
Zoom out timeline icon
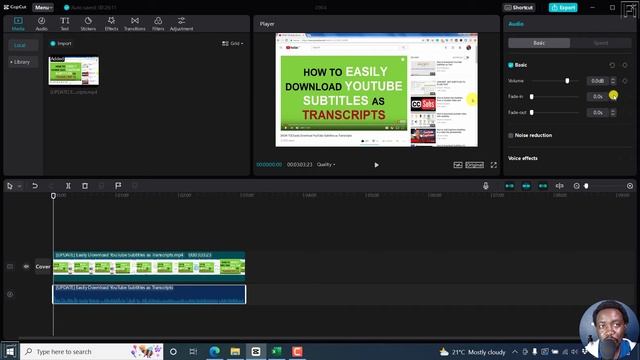tap(576, 186)
